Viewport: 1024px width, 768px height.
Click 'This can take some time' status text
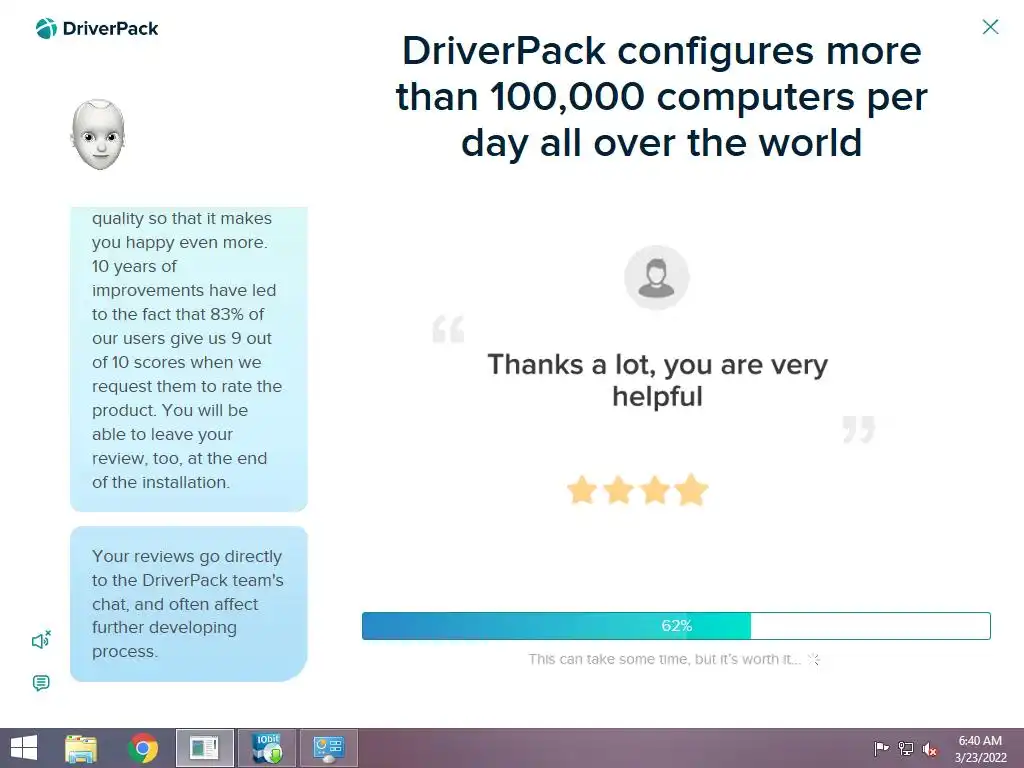664,659
